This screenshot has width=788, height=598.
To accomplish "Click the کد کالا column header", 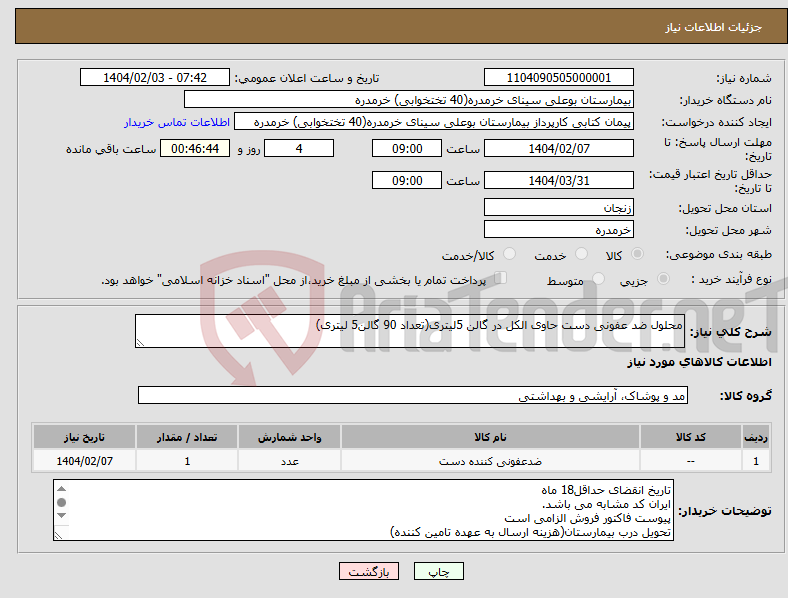I will pos(691,437).
